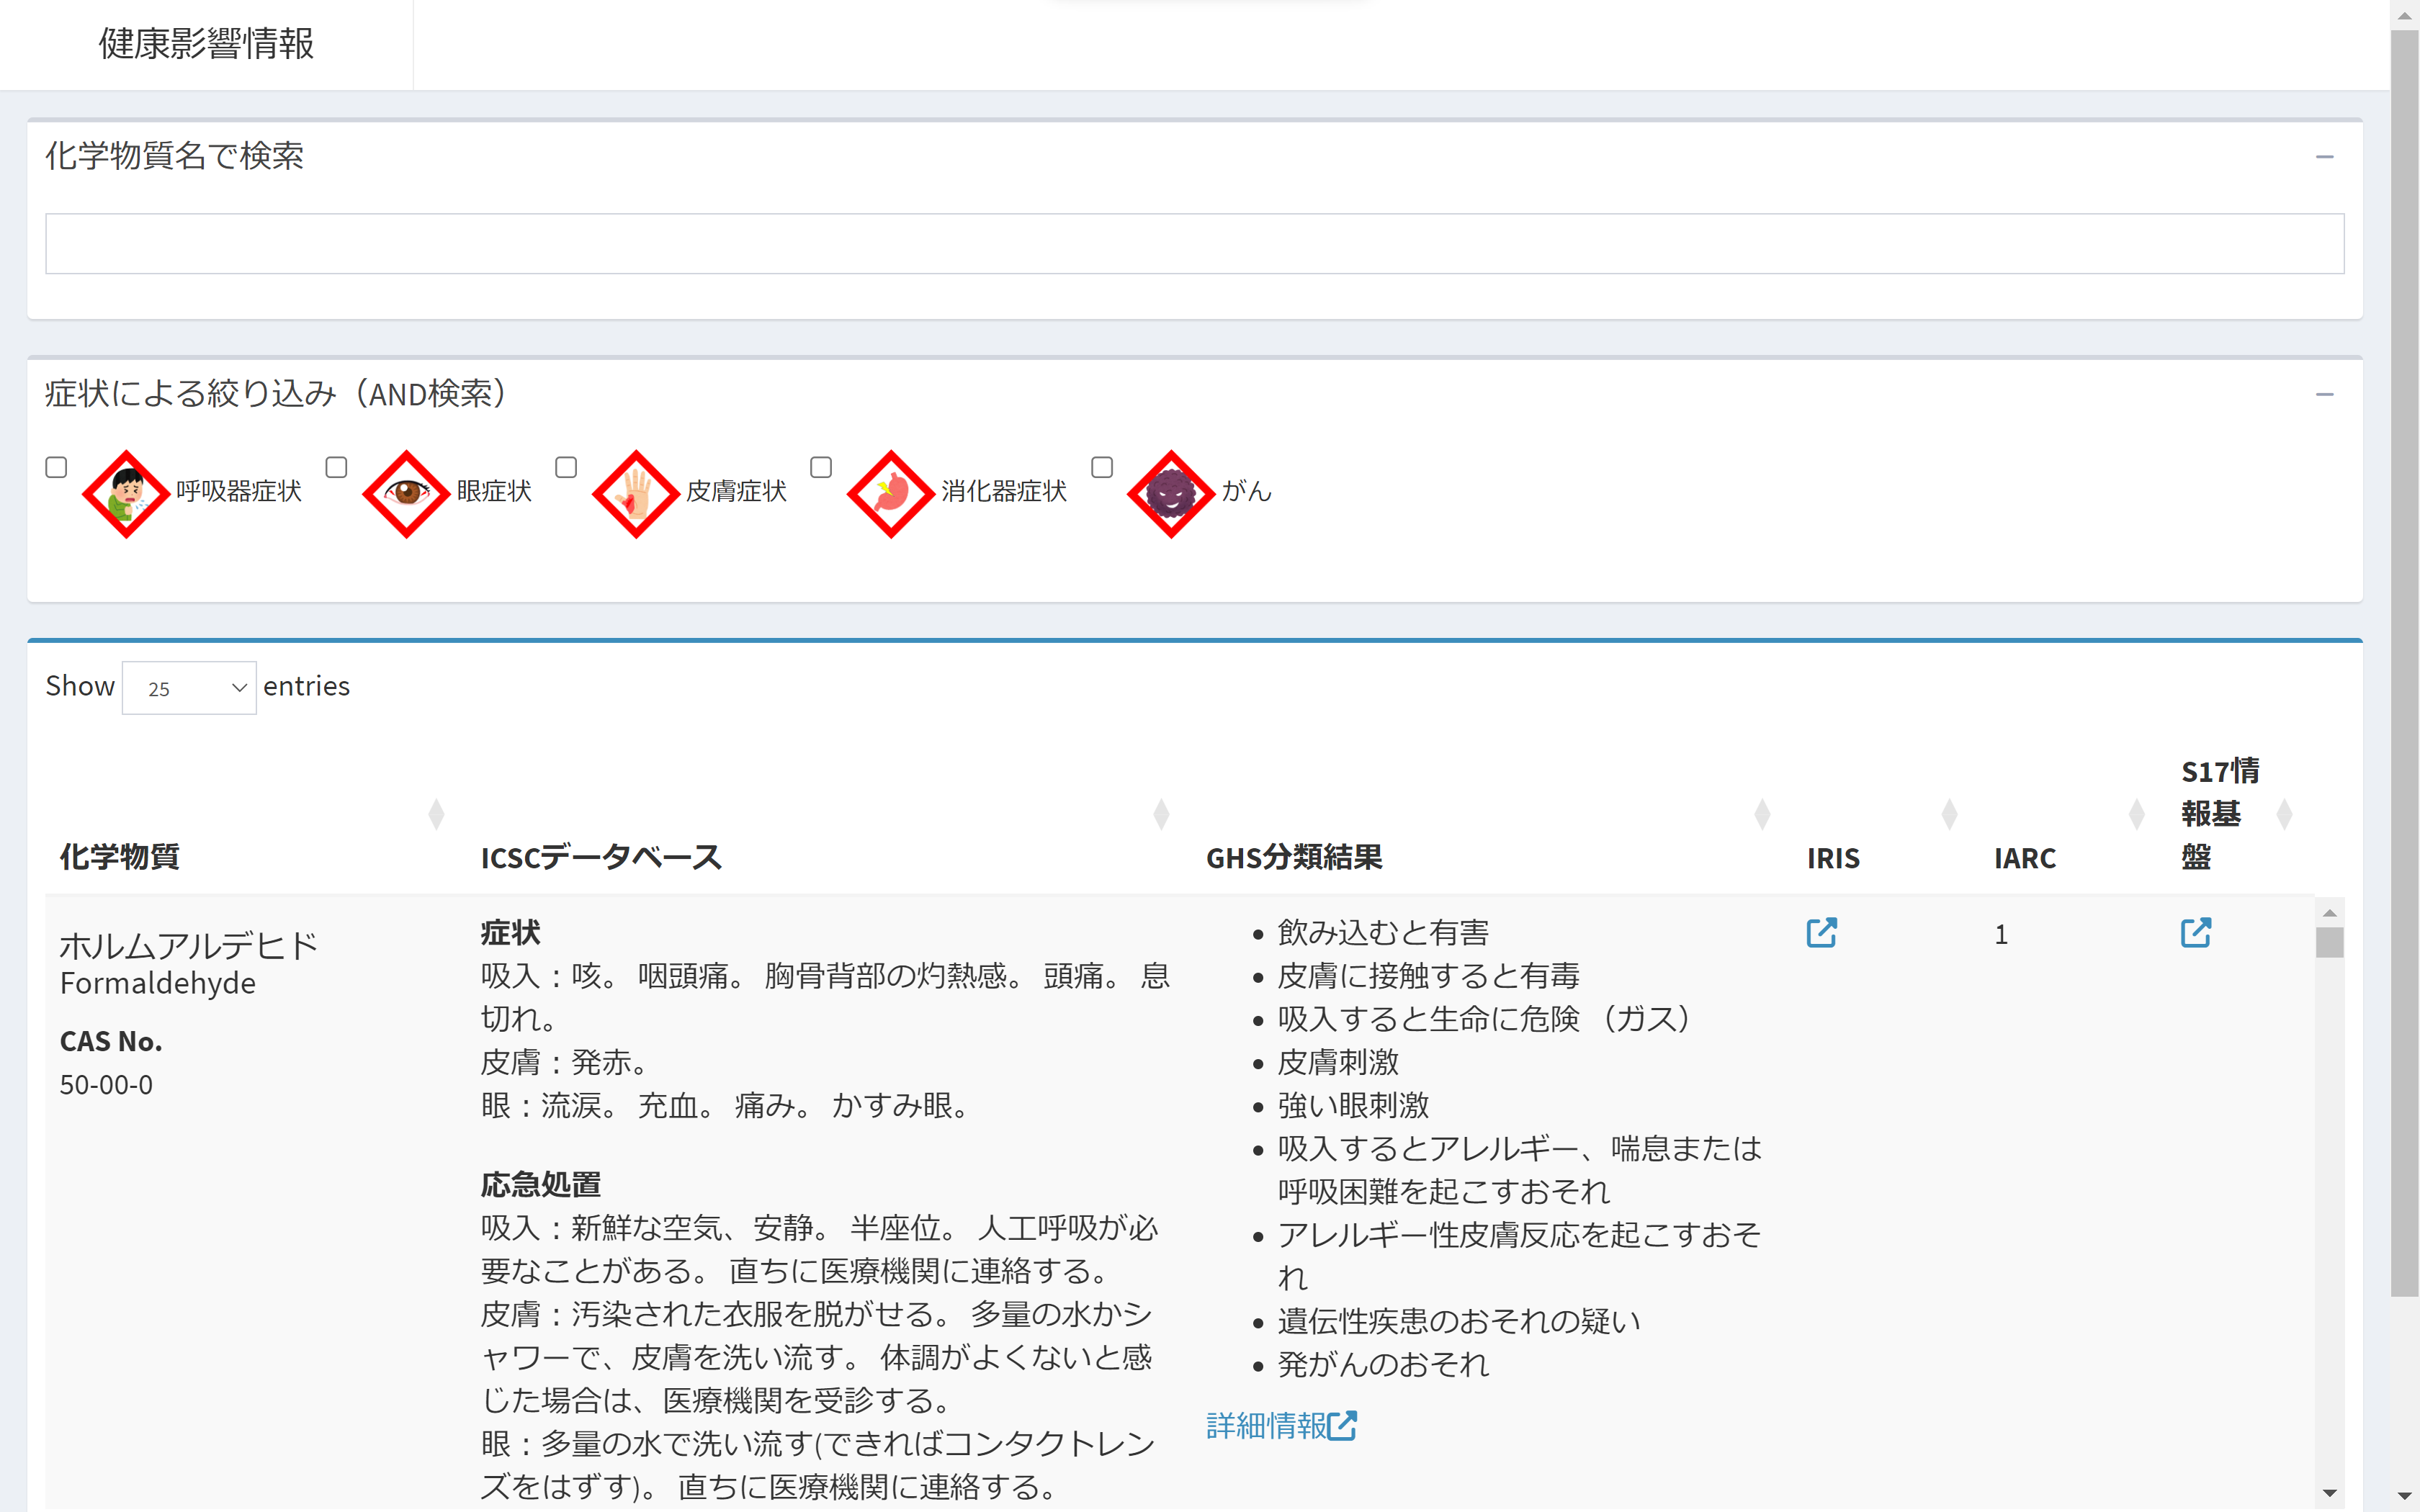Sort by S17情報基盤 column arrows
Screen dimensions: 2420x1512
2284,814
